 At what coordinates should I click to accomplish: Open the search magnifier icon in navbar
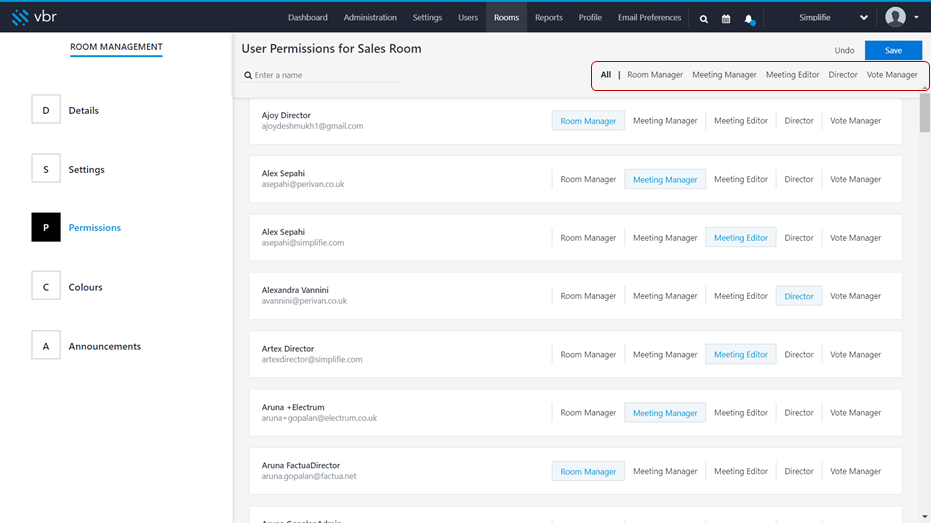point(704,19)
